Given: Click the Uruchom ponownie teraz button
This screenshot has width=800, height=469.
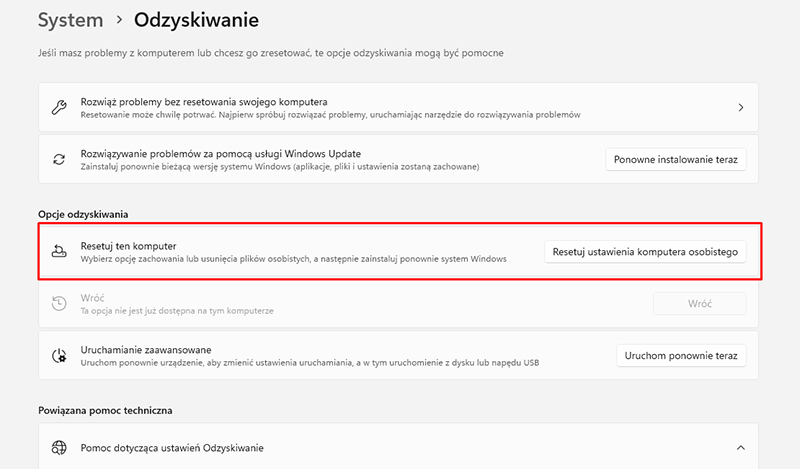Looking at the screenshot, I should pos(681,355).
